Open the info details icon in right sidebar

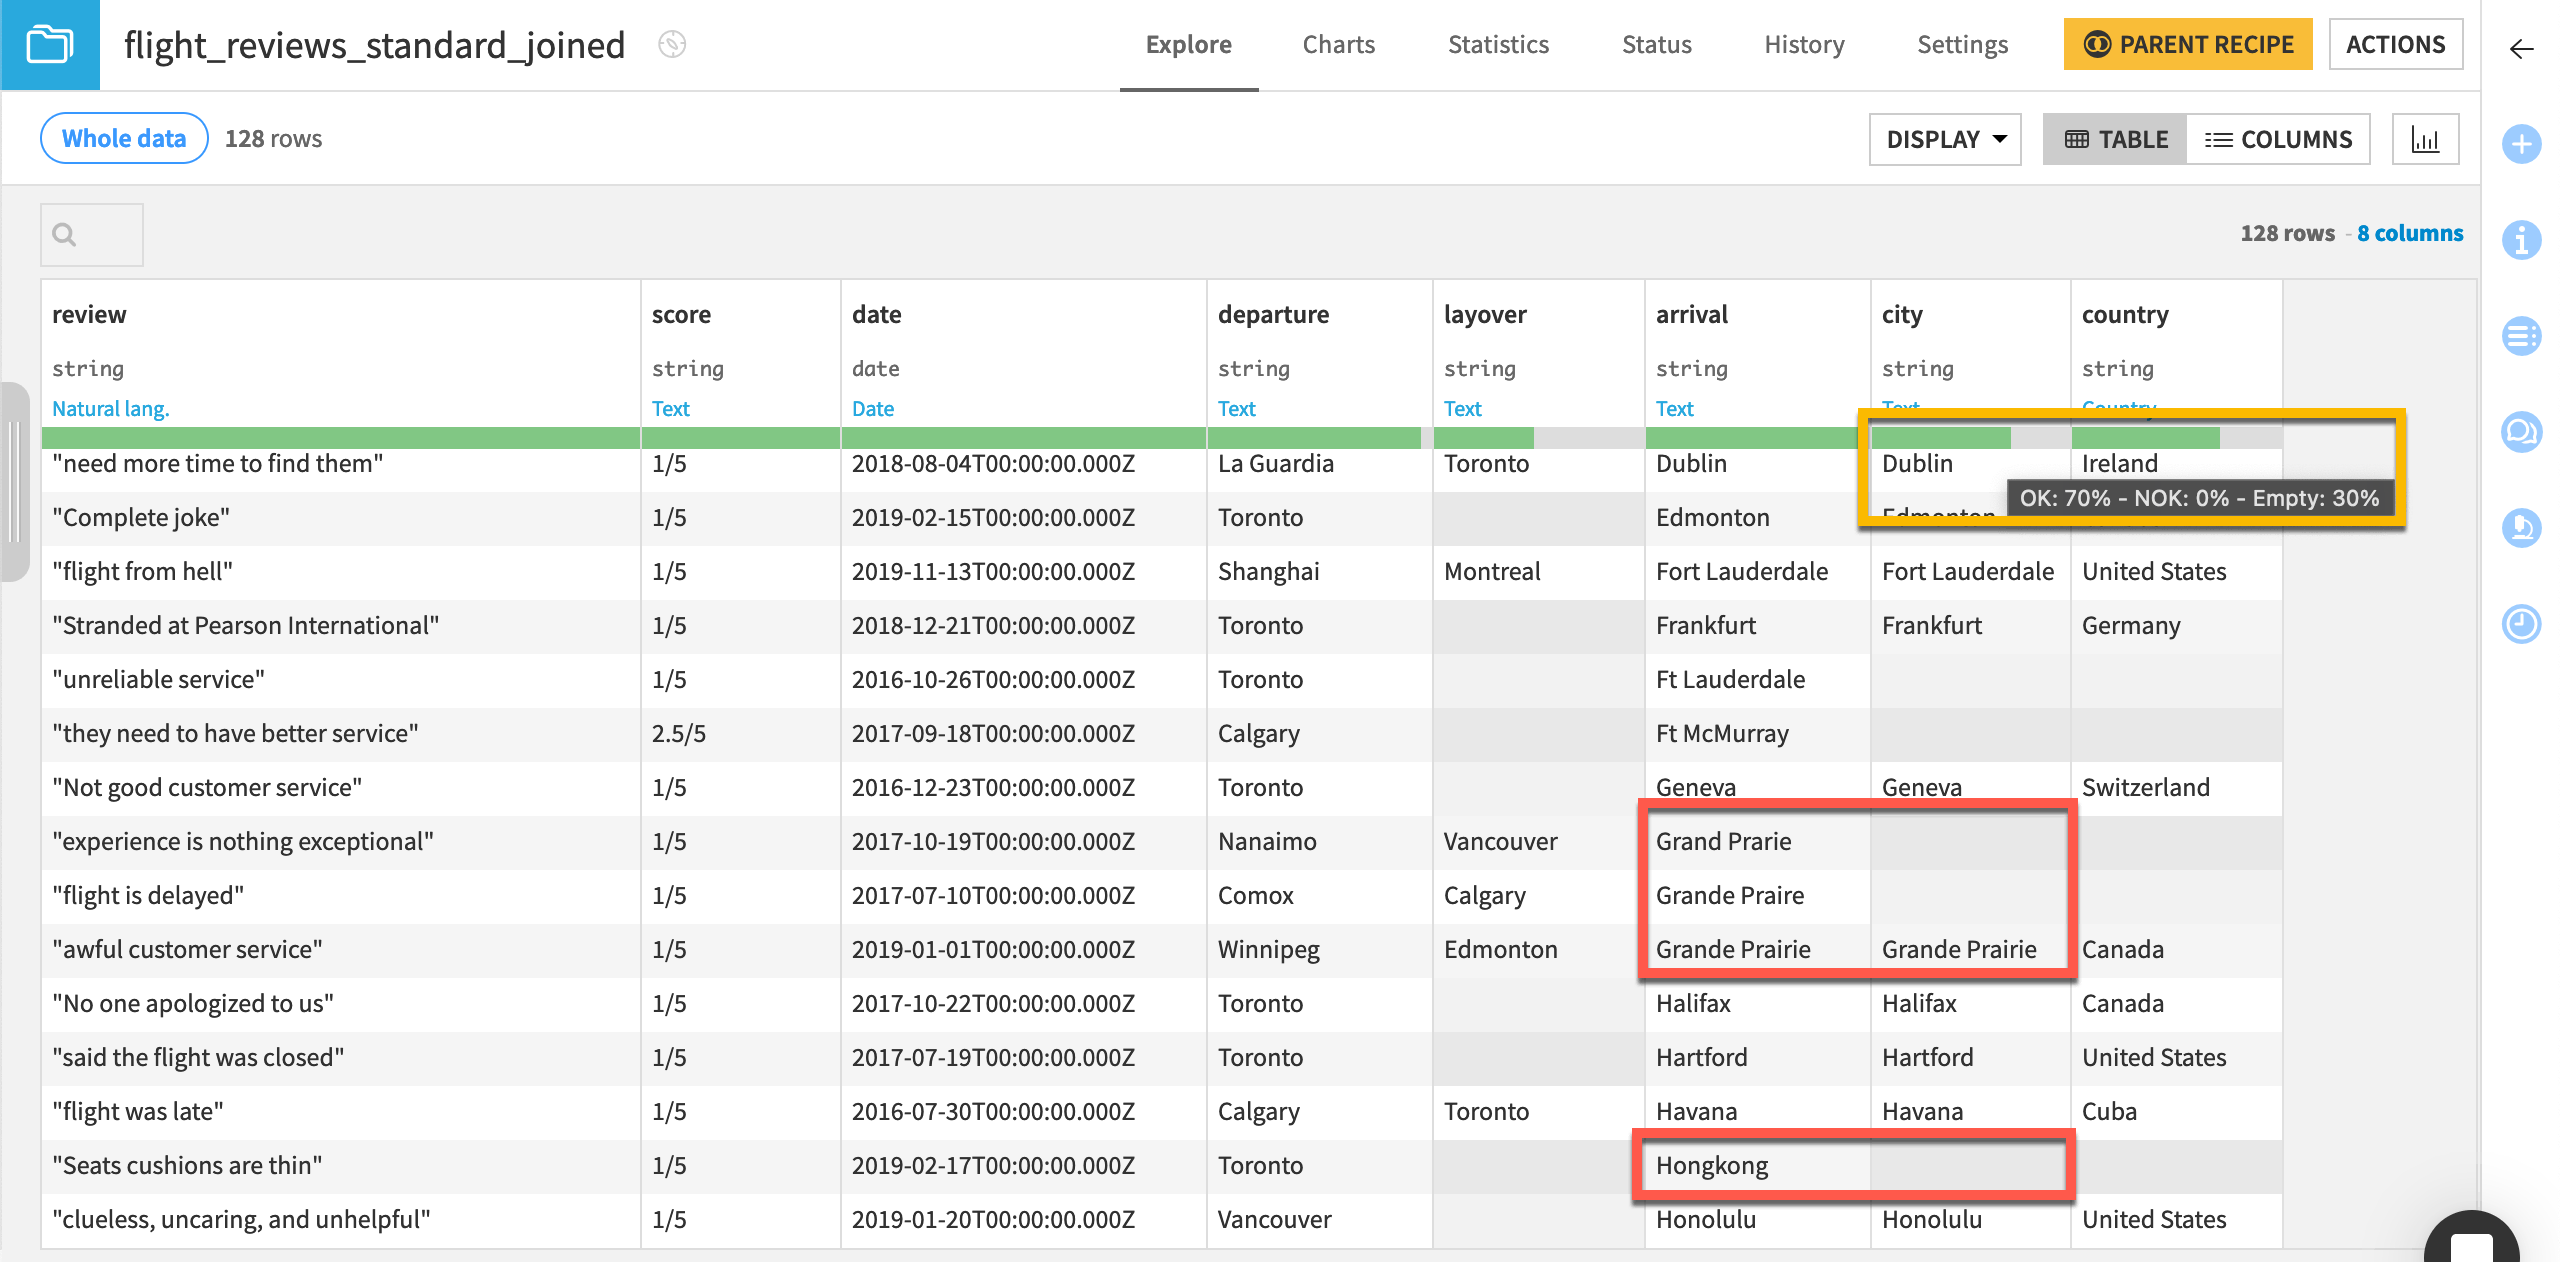2521,240
